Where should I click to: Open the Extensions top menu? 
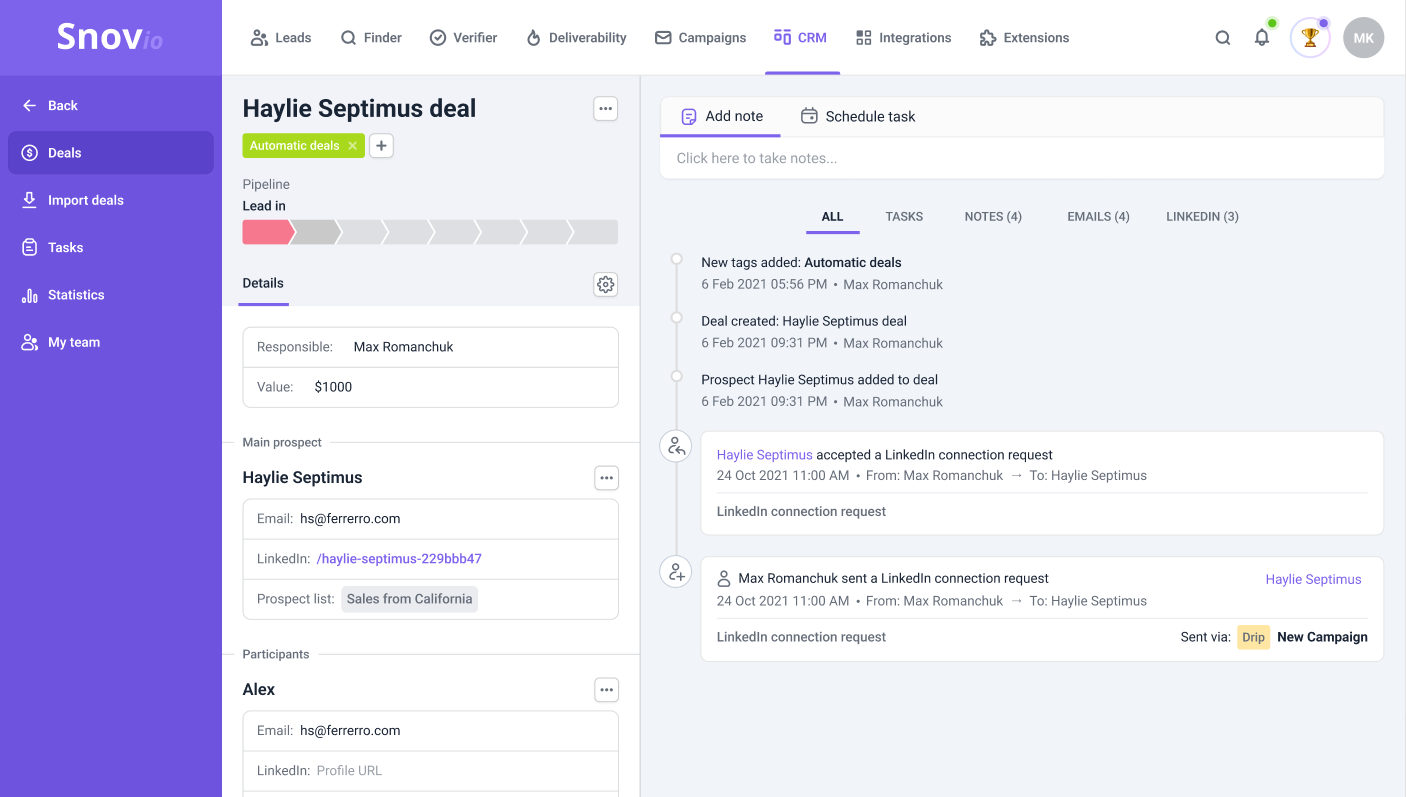[1025, 38]
